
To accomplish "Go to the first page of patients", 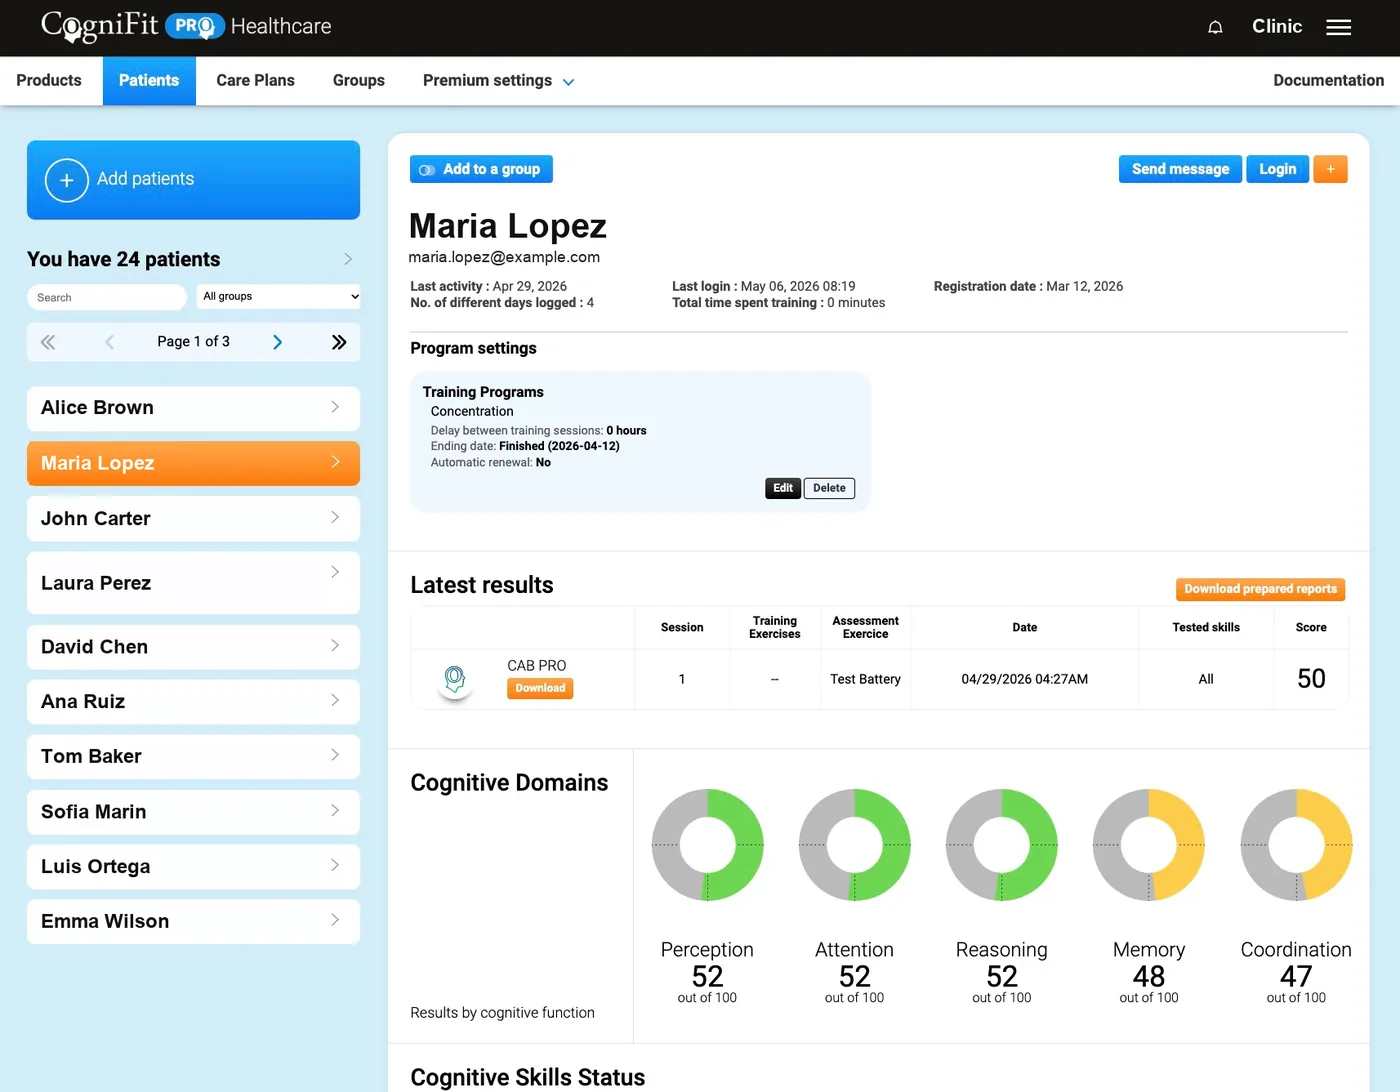I will pyautogui.click(x=48, y=342).
